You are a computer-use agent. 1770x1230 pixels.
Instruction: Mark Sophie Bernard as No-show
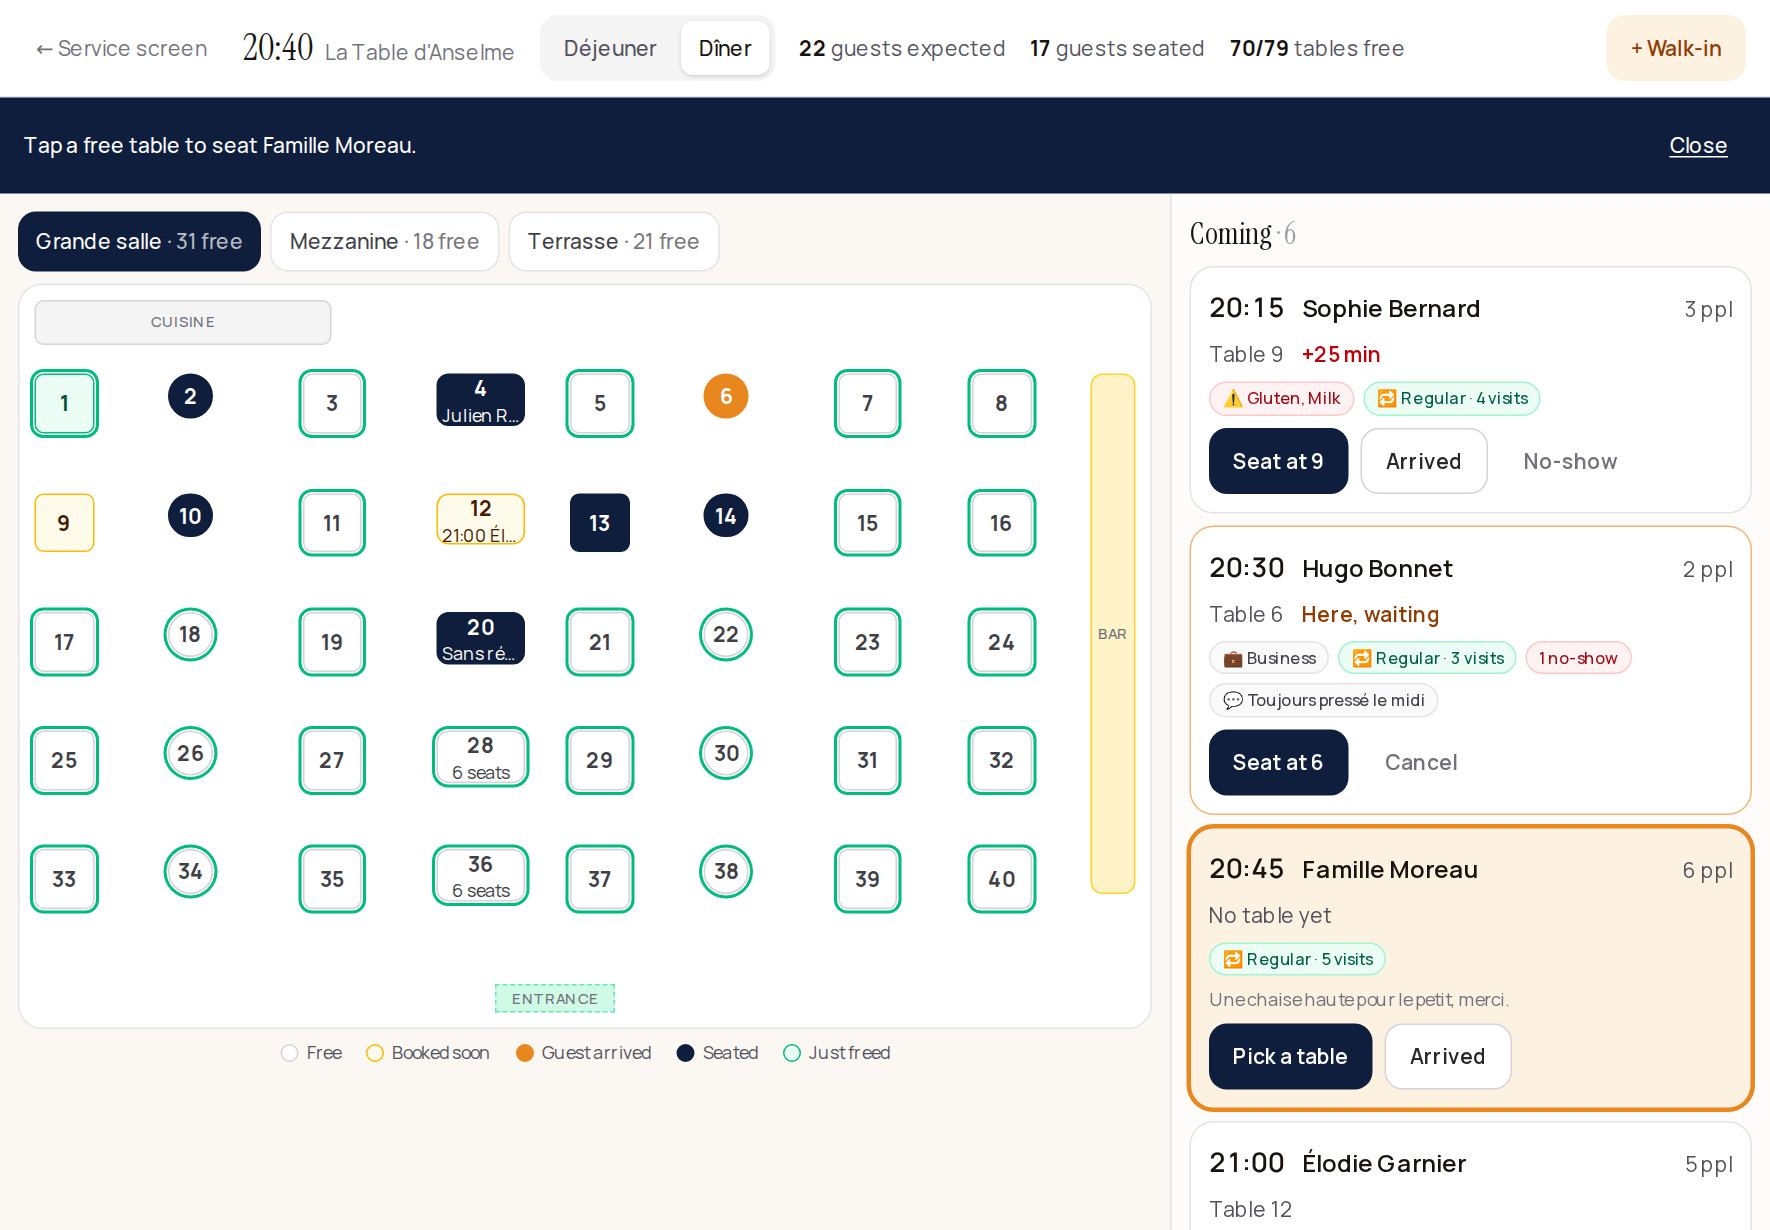tap(1570, 461)
